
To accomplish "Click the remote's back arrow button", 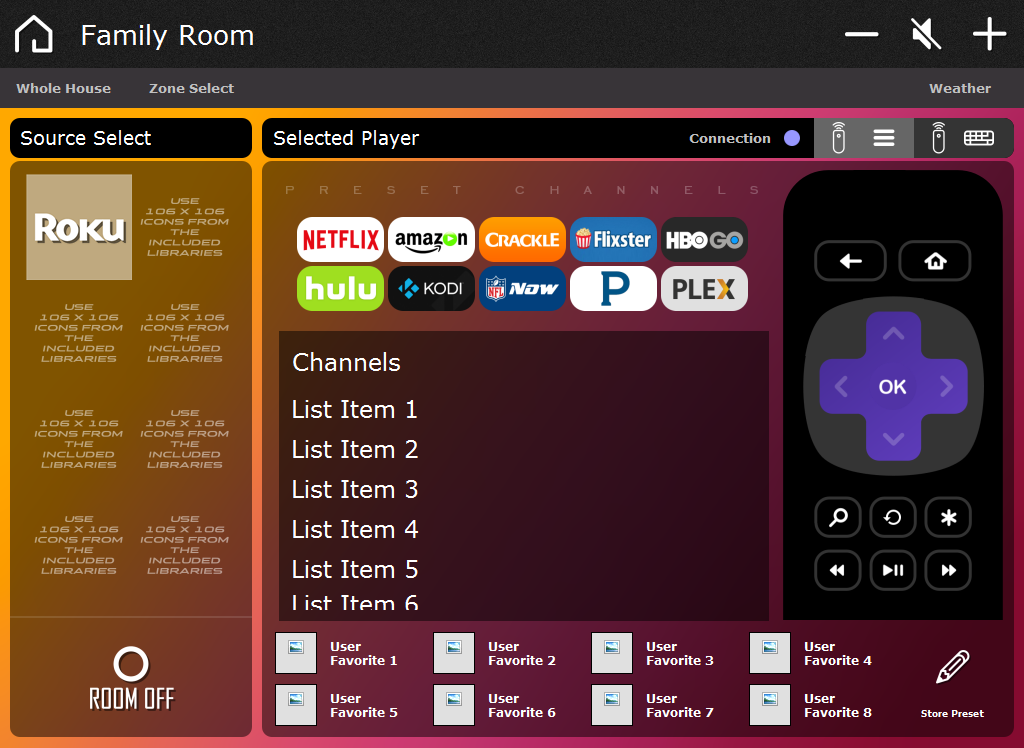I will [850, 261].
